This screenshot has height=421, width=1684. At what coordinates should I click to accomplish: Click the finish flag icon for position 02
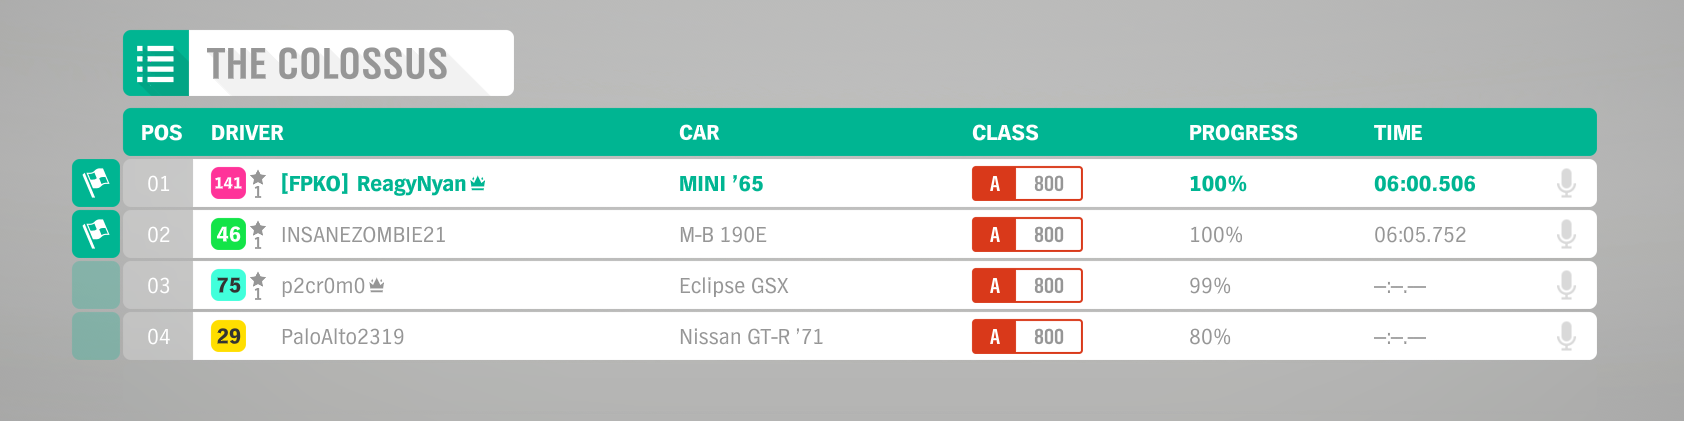96,234
